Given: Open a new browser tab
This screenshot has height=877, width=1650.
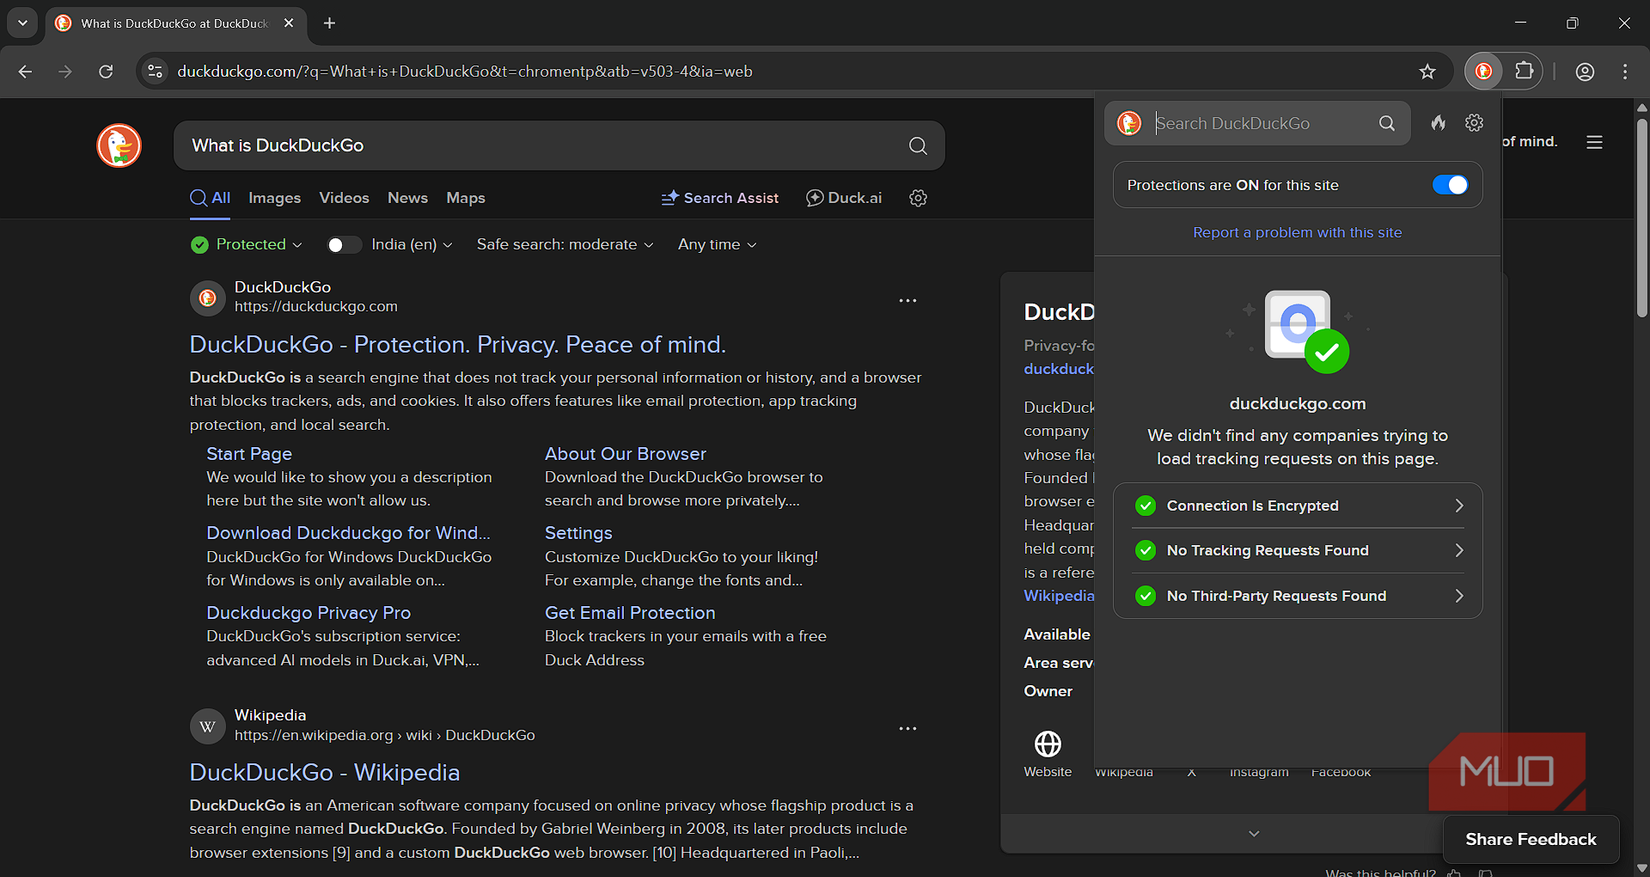Looking at the screenshot, I should (329, 22).
